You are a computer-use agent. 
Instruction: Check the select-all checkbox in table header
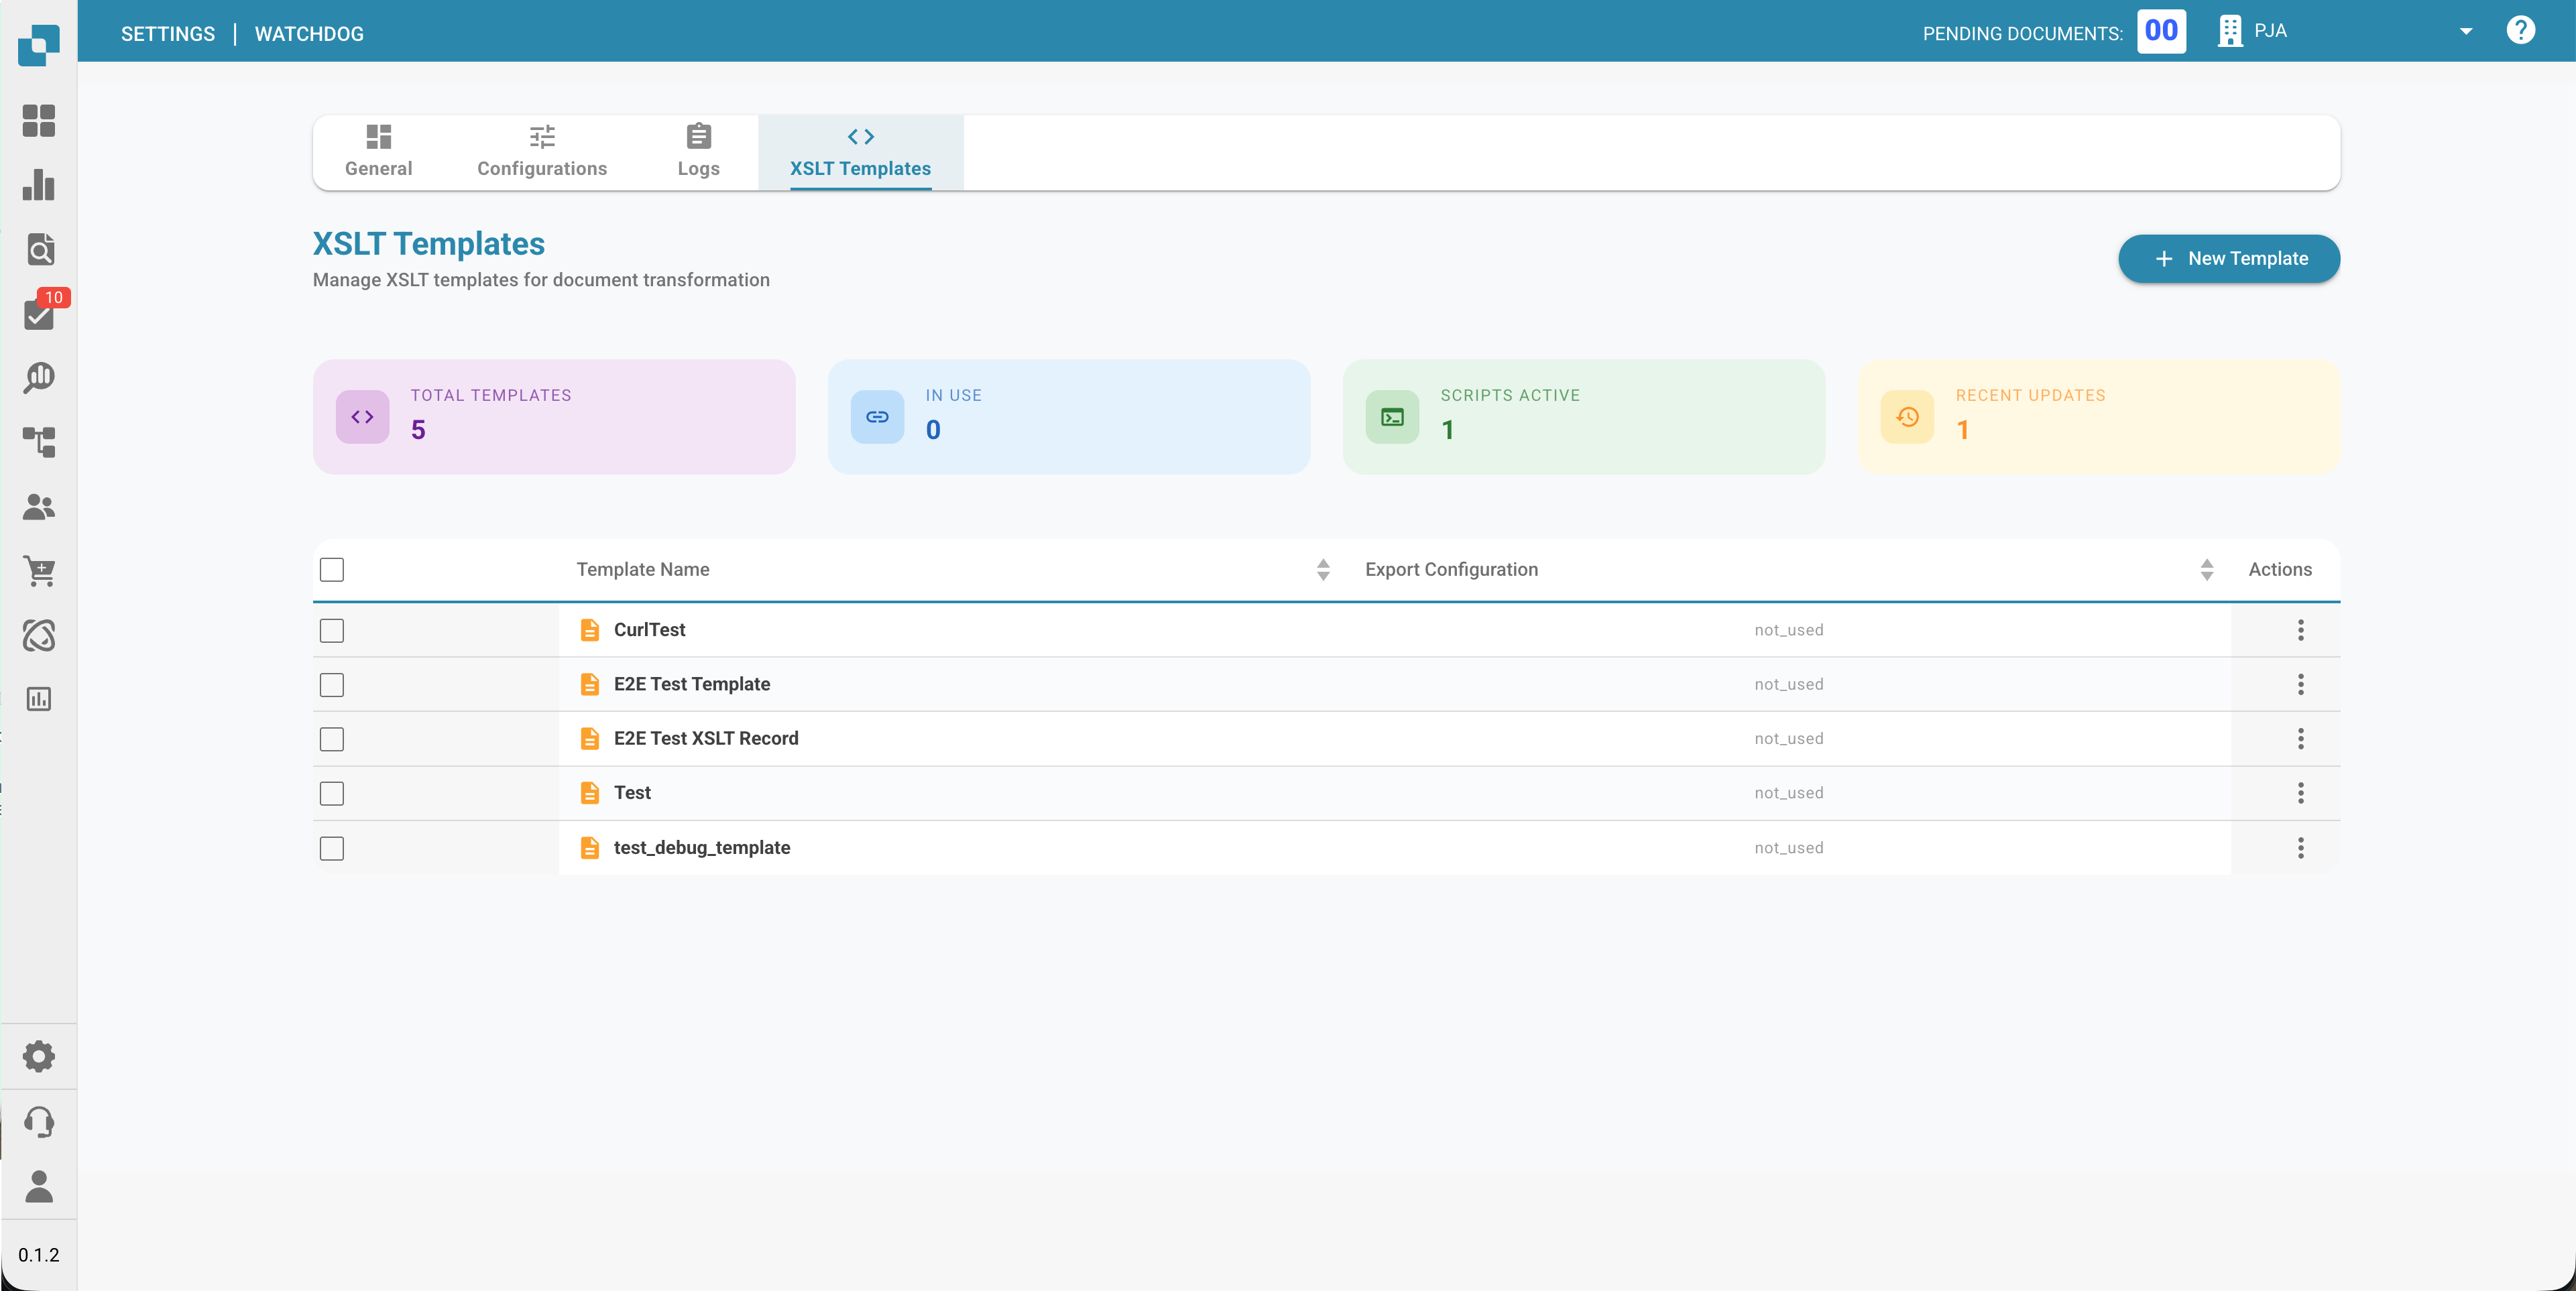(x=332, y=569)
